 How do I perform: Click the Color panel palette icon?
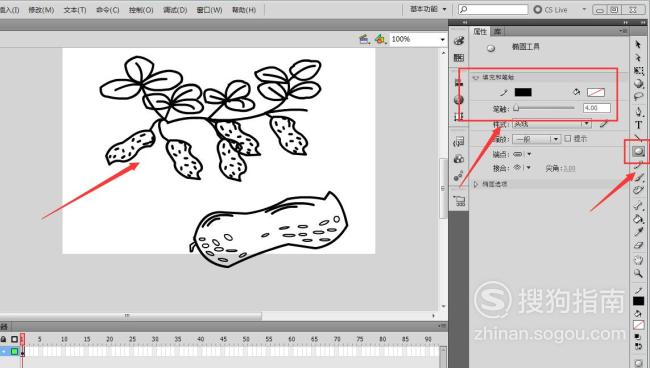click(x=458, y=41)
